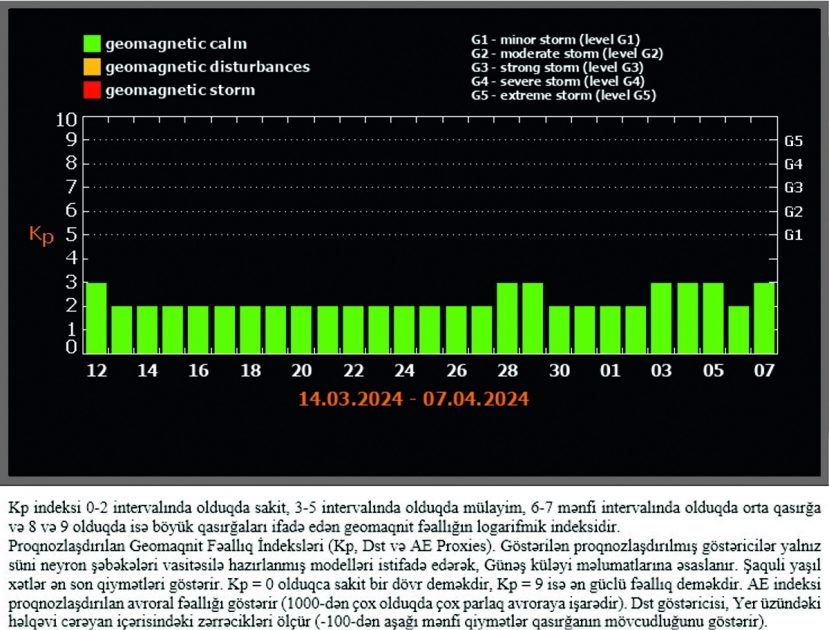Image resolution: width=829 pixels, height=630 pixels.
Task: Click the orange date range 14.03.2024 - 07.04.2024
Action: pyautogui.click(x=413, y=399)
